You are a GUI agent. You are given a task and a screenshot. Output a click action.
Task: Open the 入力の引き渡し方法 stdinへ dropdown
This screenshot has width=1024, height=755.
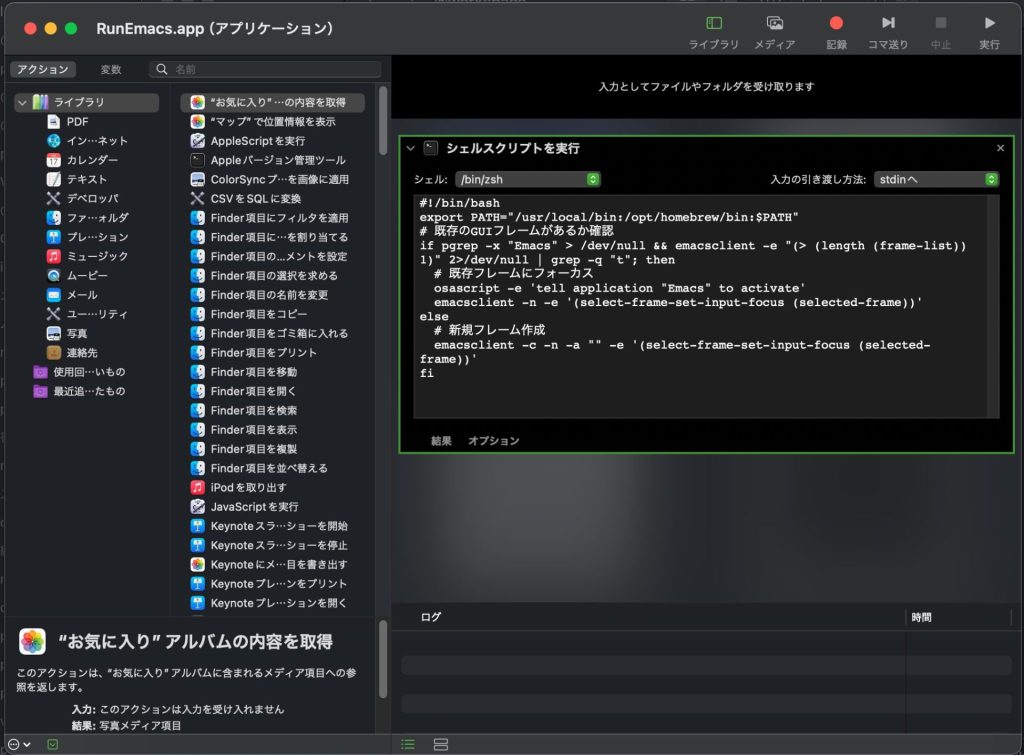click(936, 179)
